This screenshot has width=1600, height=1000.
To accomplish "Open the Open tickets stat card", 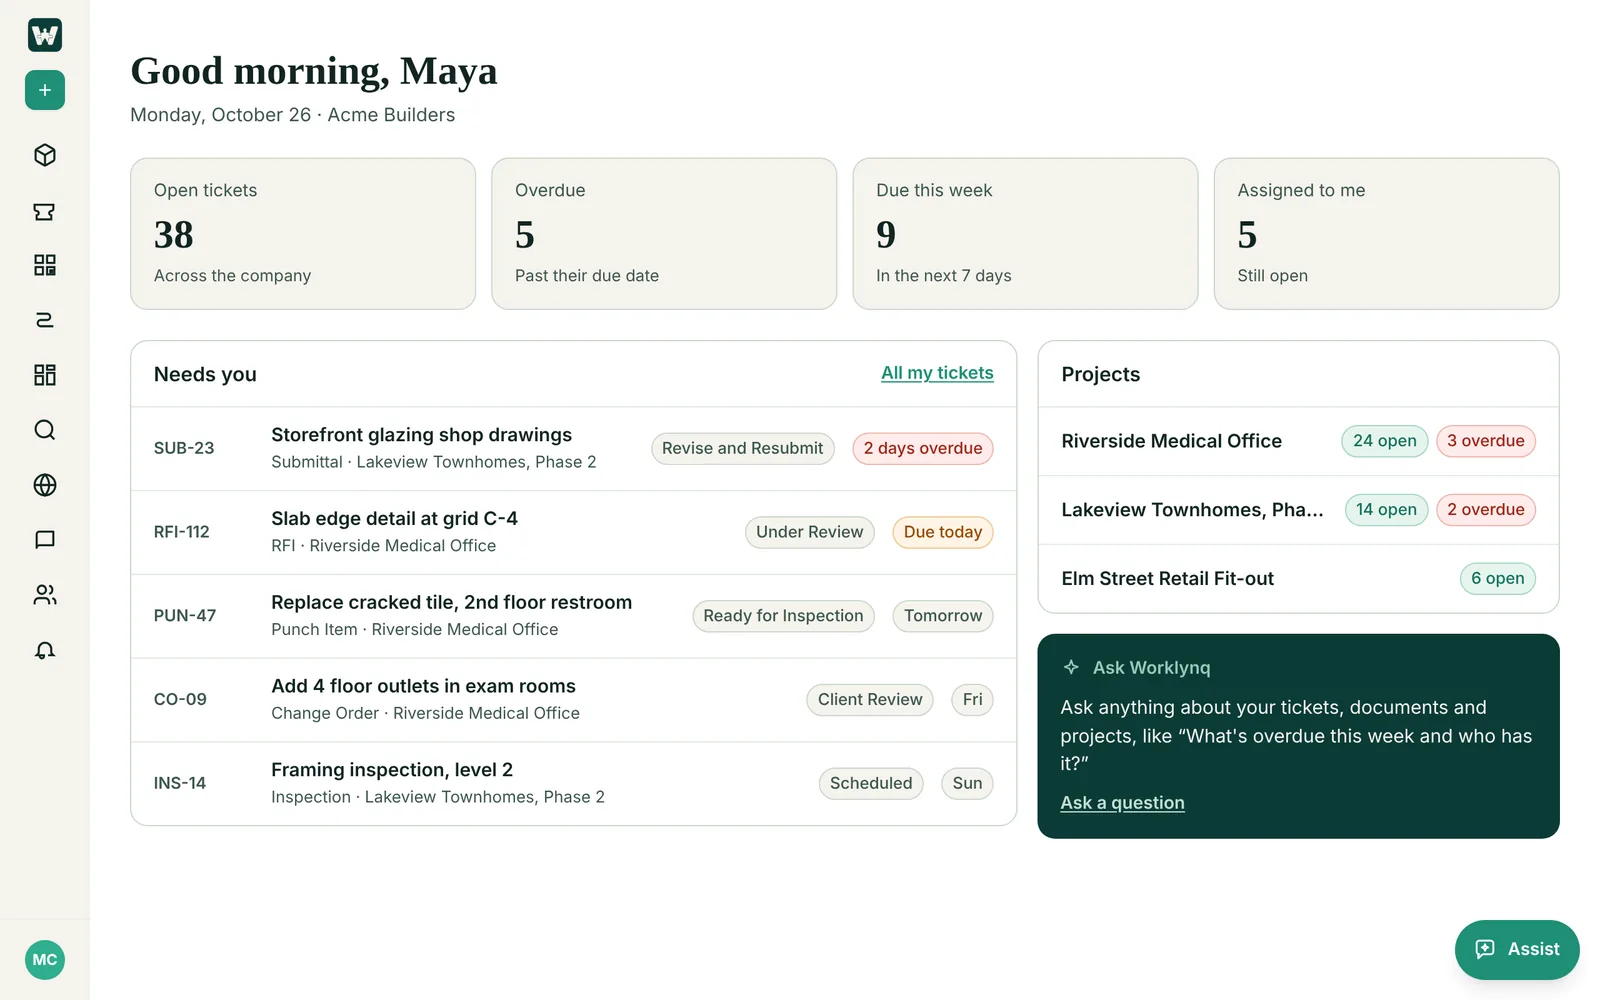I will (303, 233).
